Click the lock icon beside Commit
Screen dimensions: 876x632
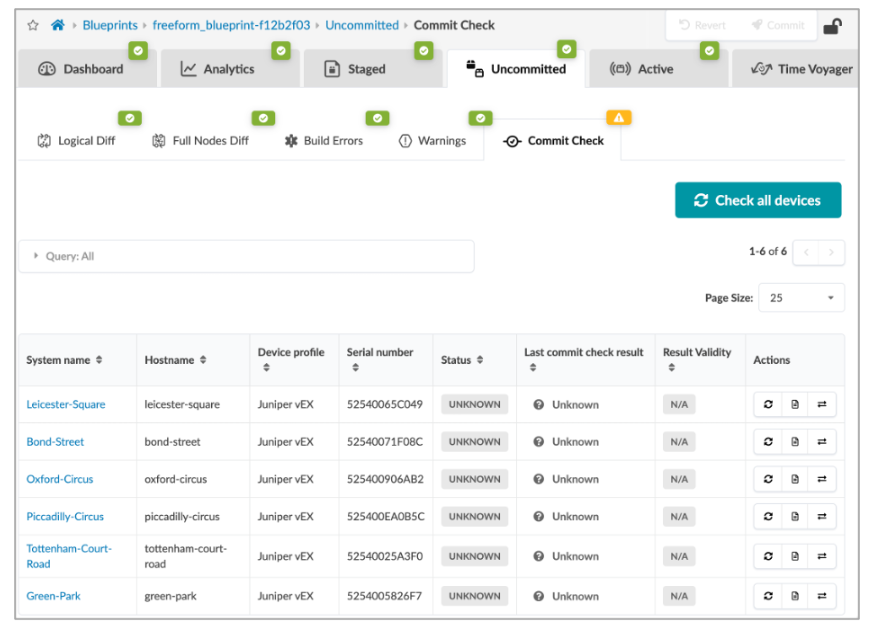point(832,26)
